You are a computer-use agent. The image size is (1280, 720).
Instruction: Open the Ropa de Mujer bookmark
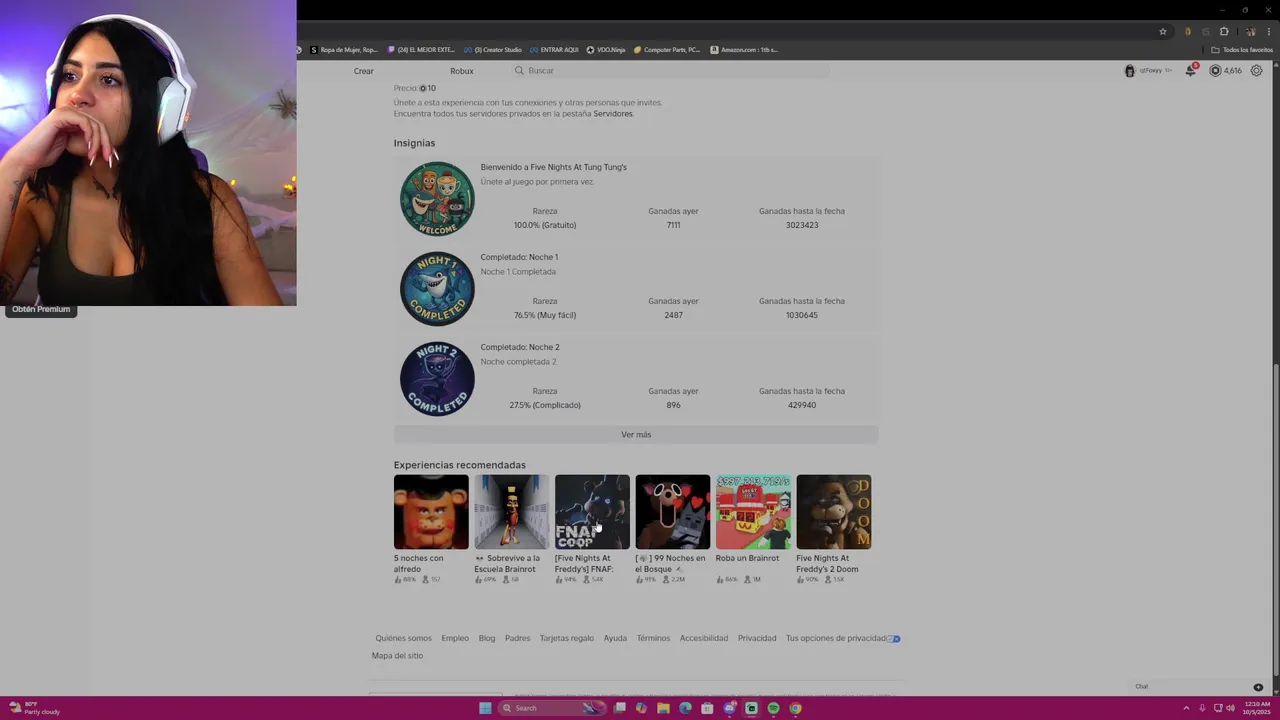pyautogui.click(x=343, y=49)
